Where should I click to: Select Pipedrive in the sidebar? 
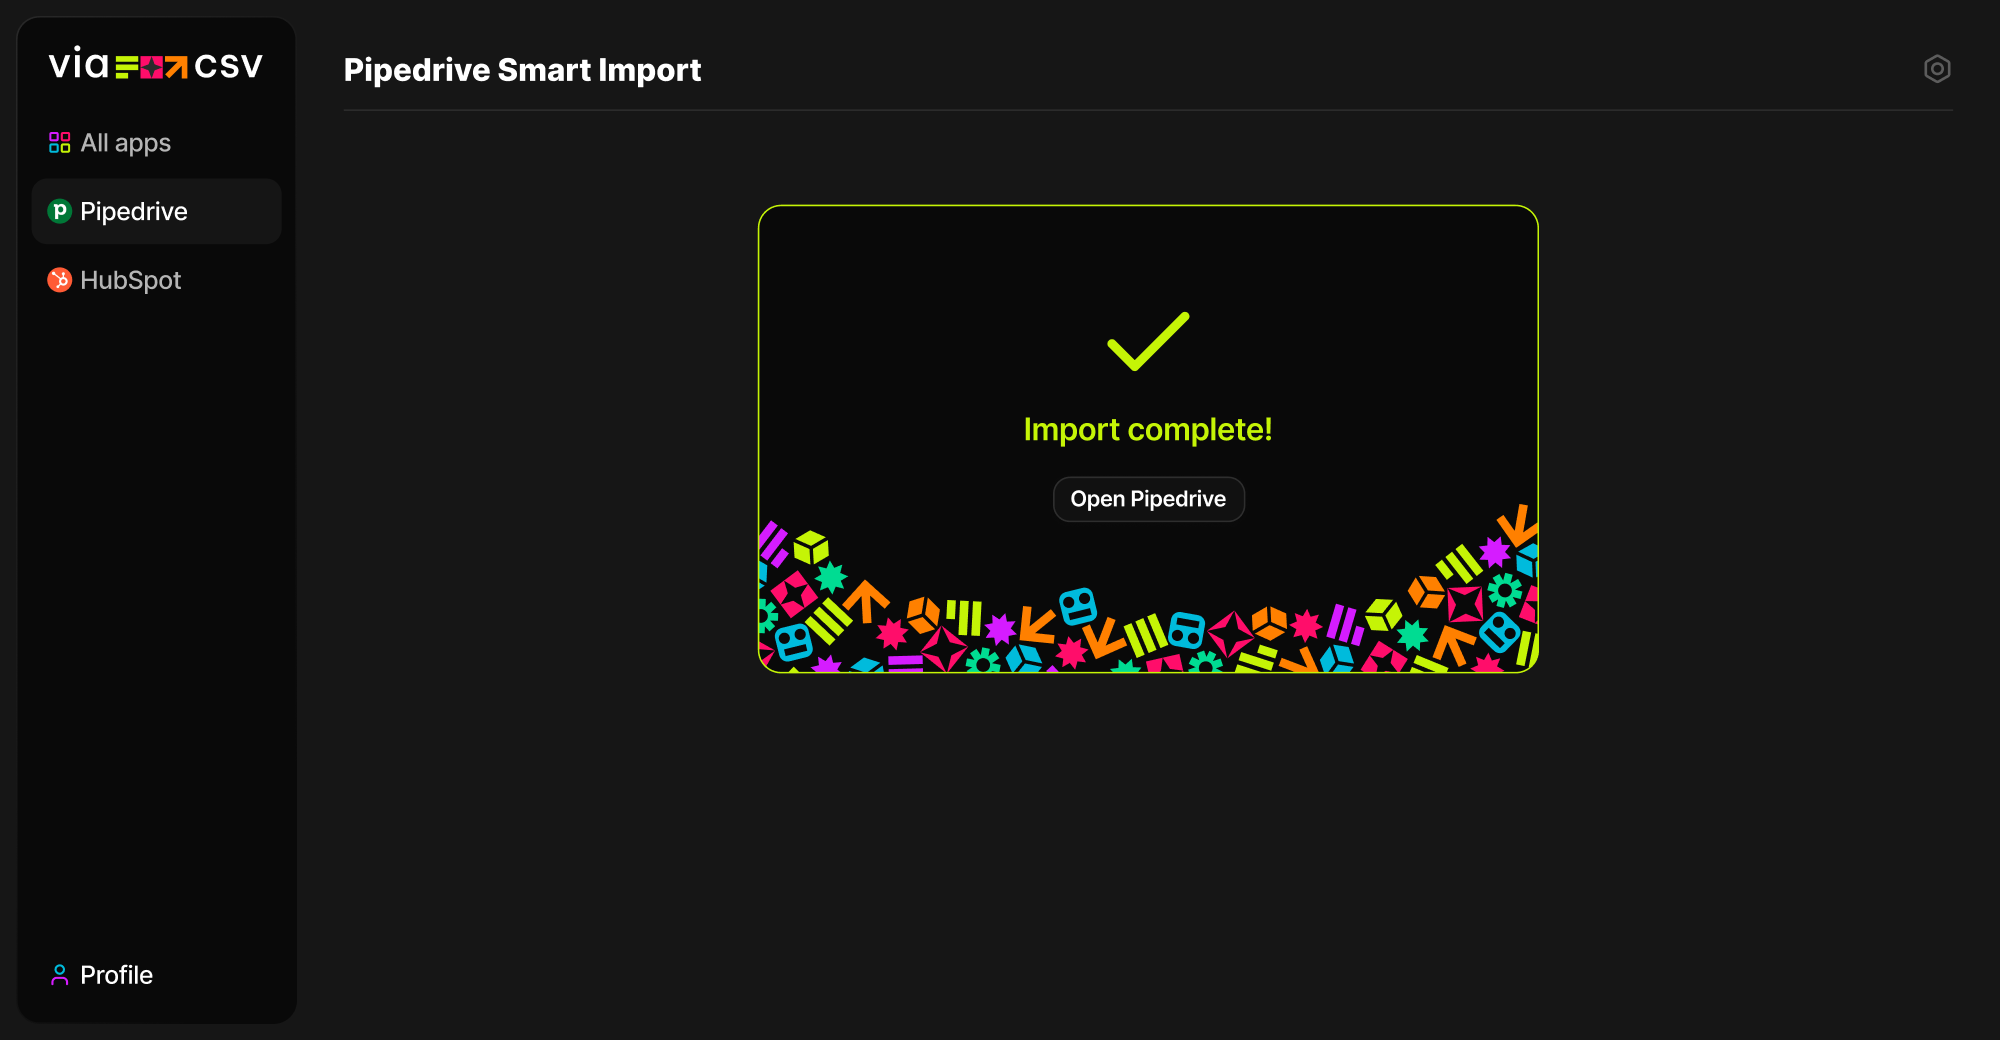click(x=157, y=211)
